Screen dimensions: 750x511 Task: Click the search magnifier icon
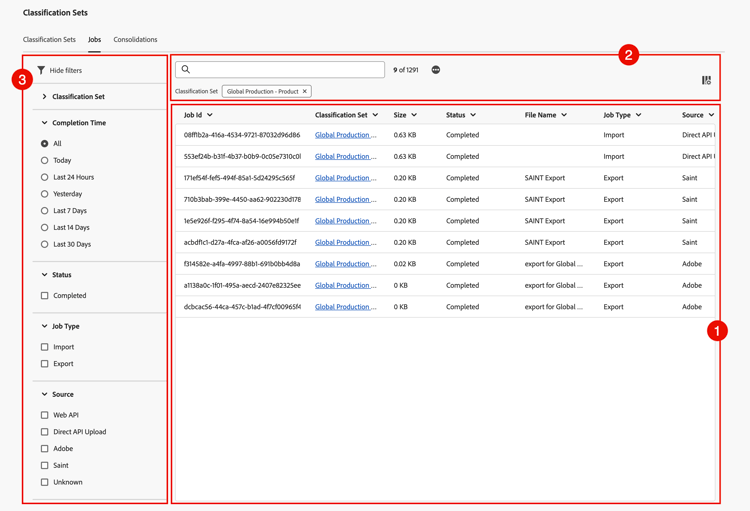pyautogui.click(x=186, y=69)
